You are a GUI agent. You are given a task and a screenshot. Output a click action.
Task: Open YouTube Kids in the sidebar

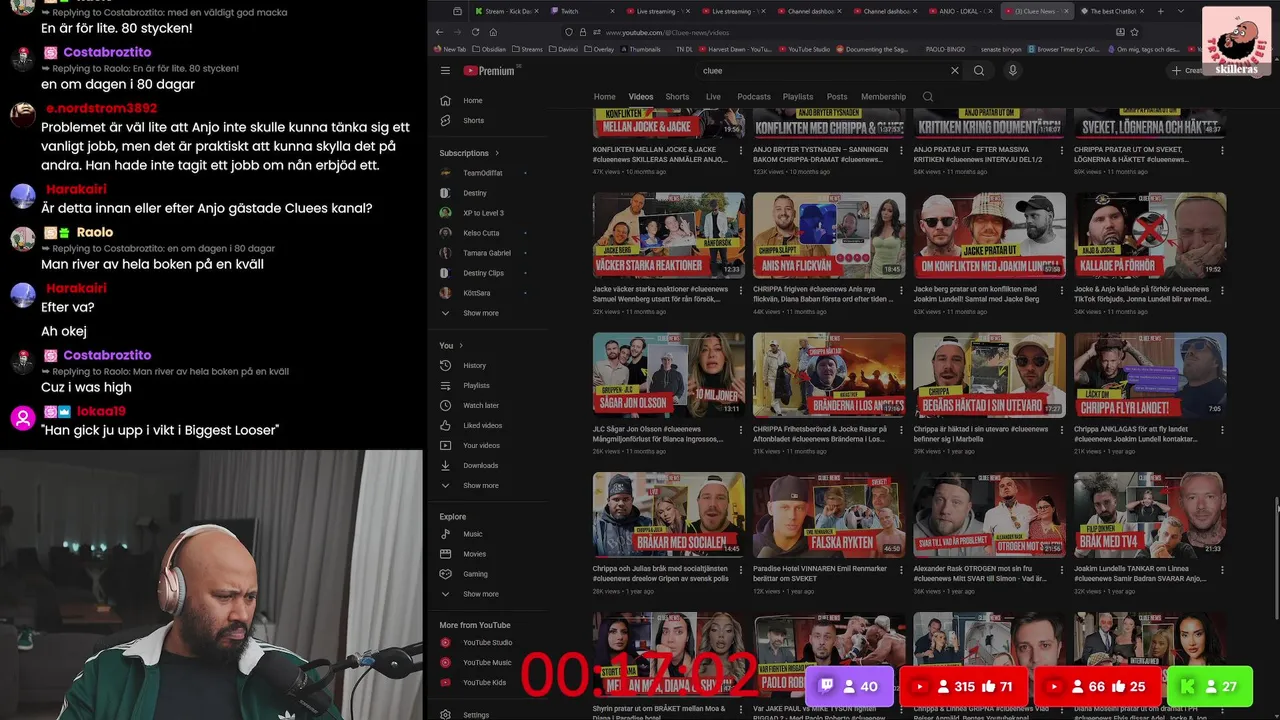[484, 682]
